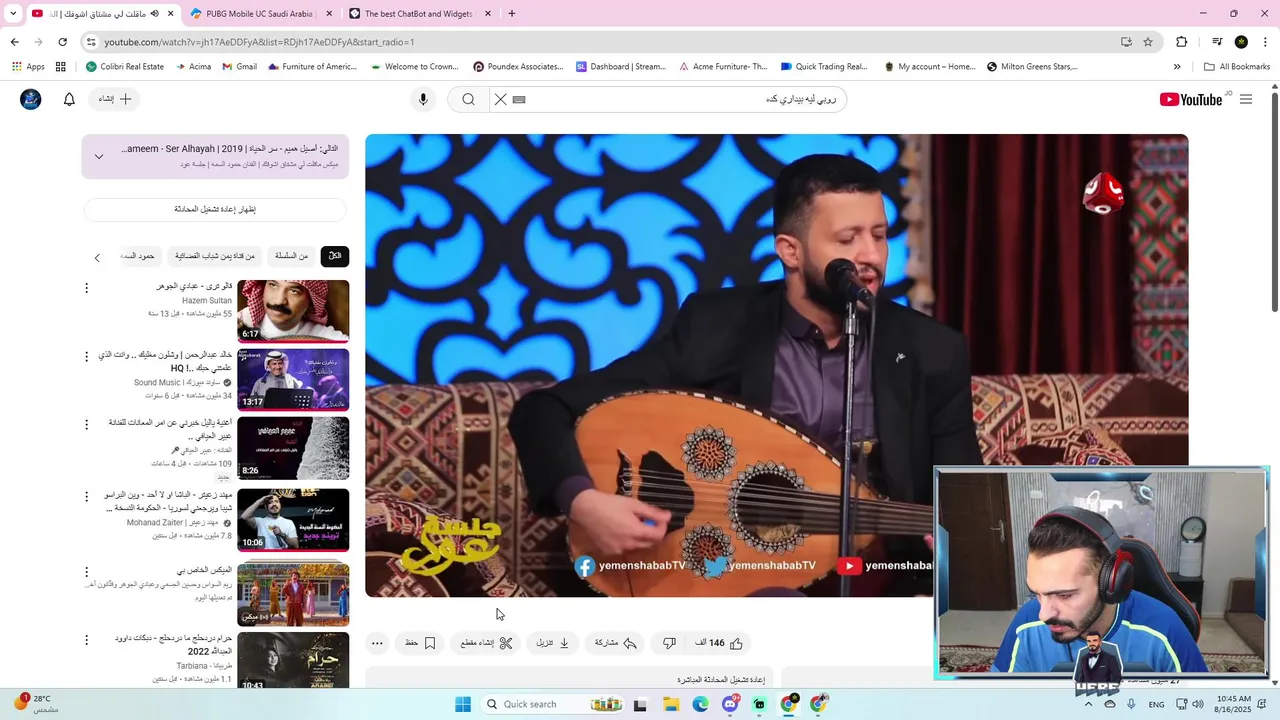Viewport: 1280px width, 720px height.
Task: Open Apps shortcut in bookmarks bar
Action: click(28, 67)
